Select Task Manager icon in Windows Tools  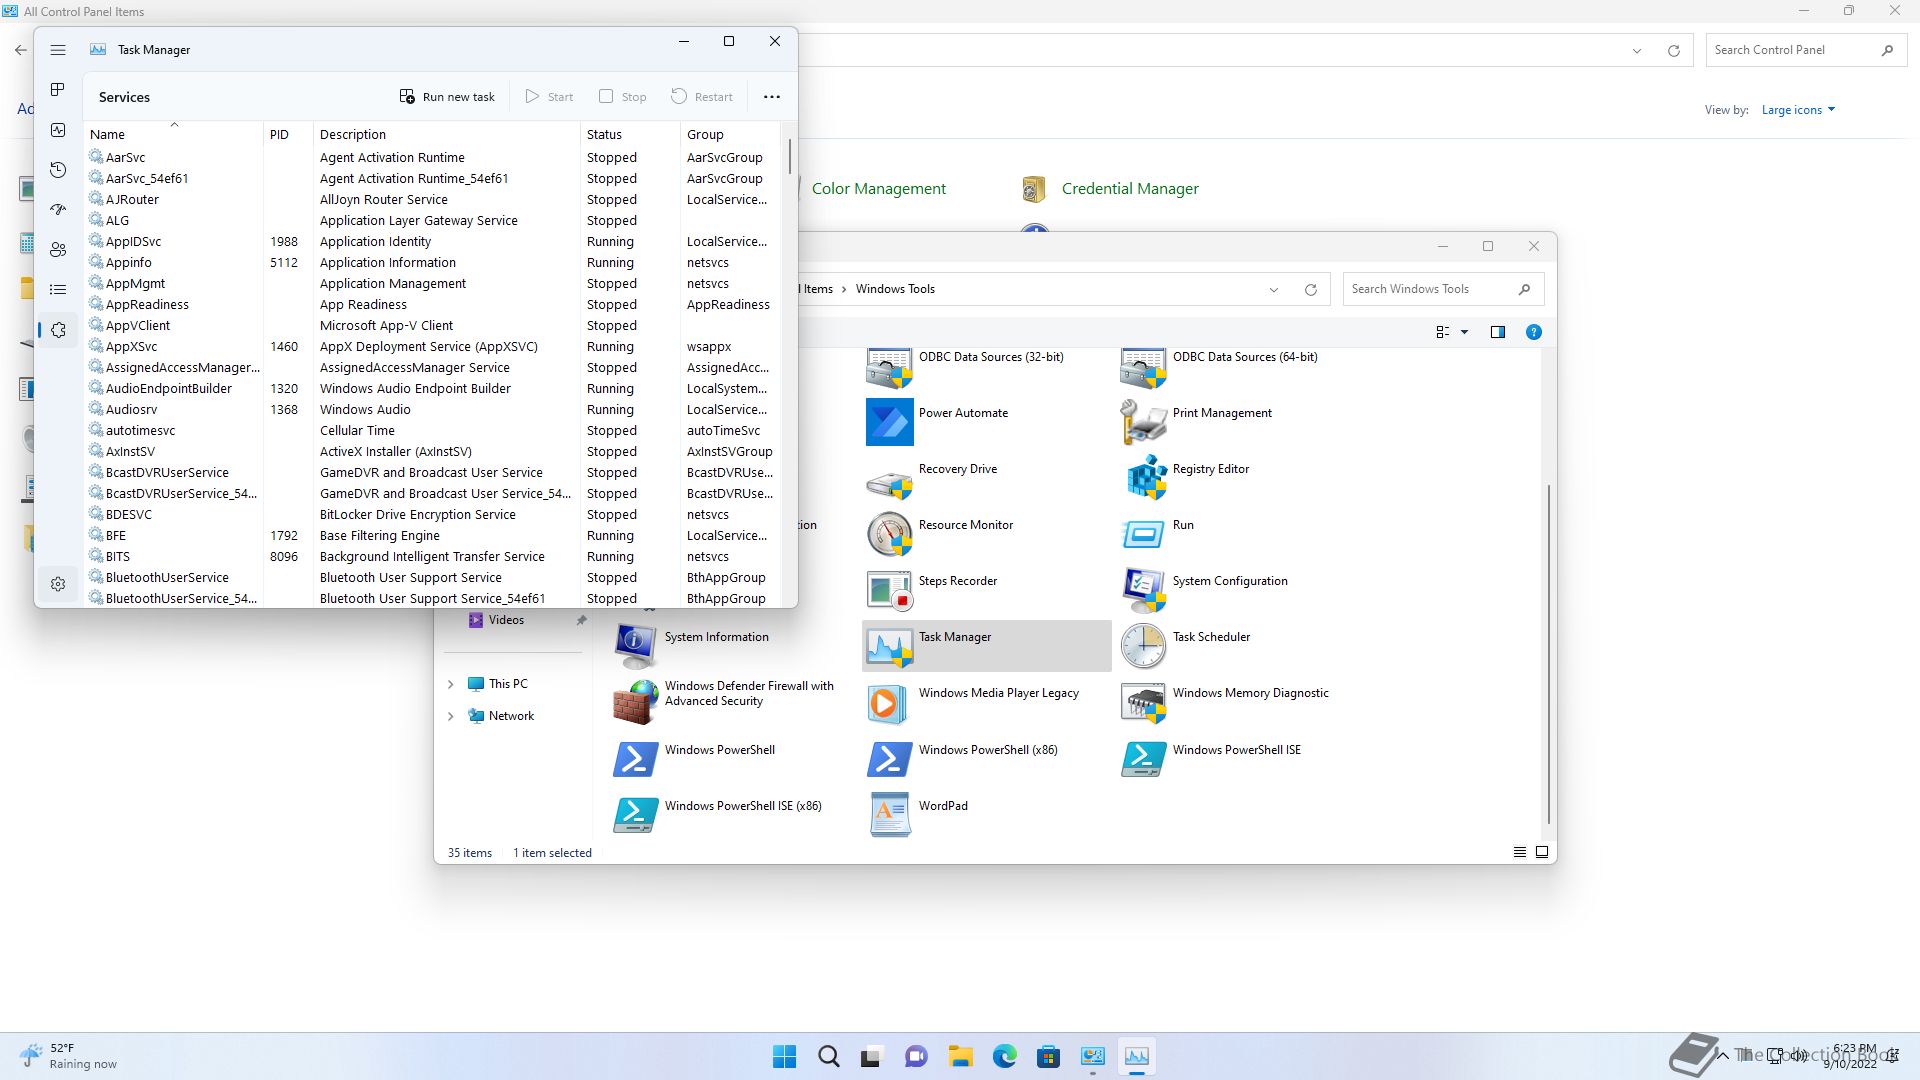coord(986,646)
